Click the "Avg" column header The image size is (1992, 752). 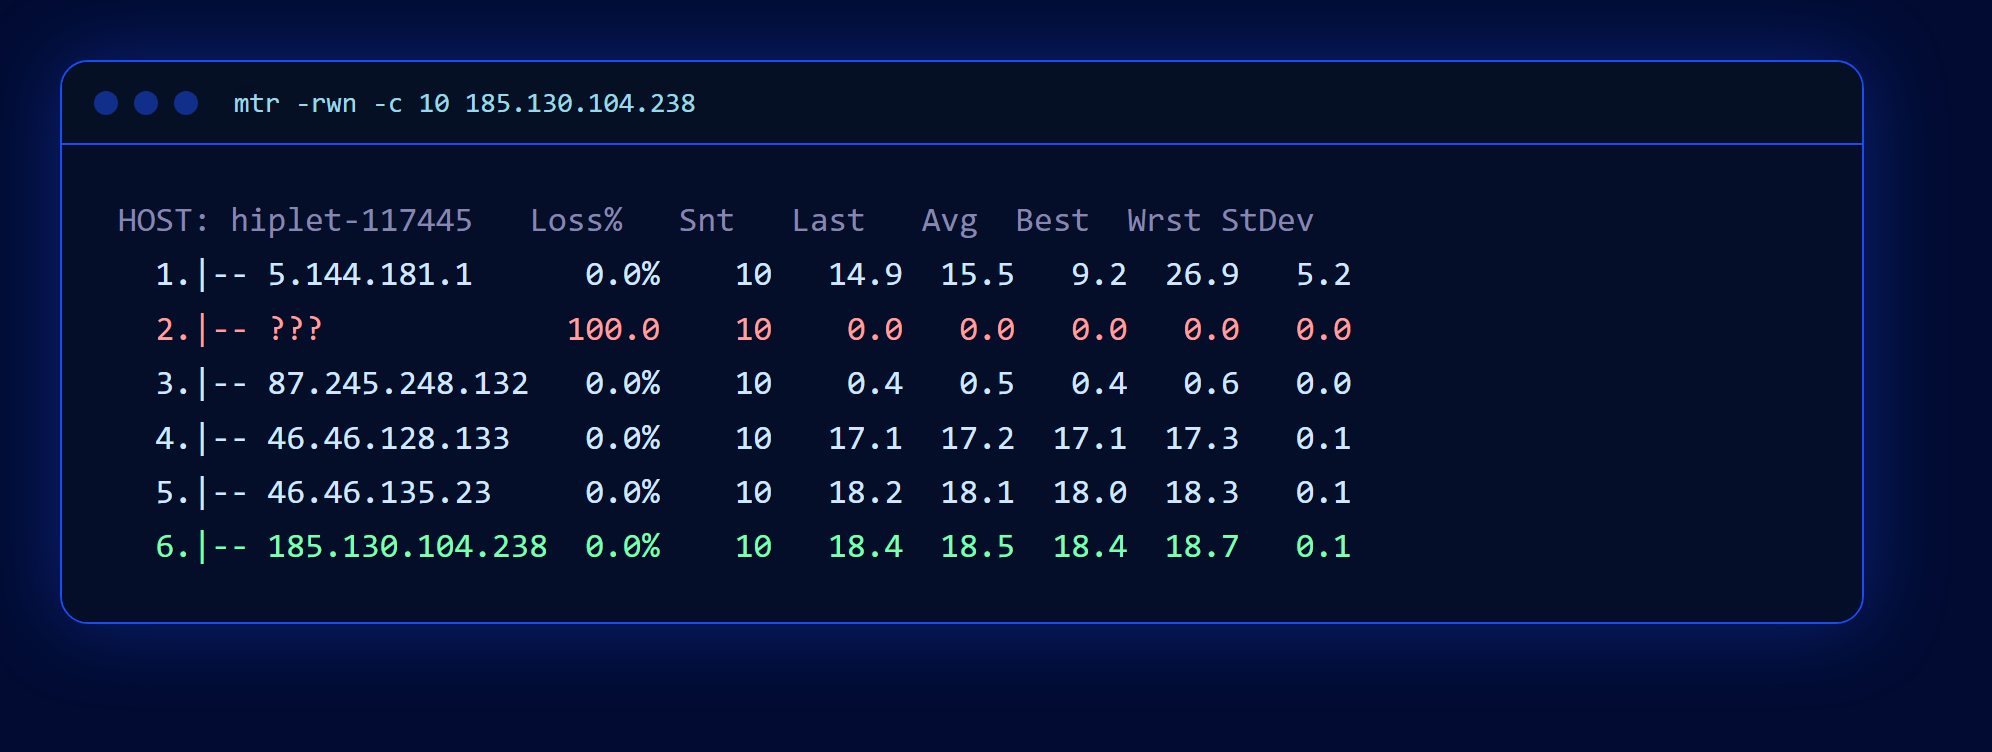click(x=949, y=221)
